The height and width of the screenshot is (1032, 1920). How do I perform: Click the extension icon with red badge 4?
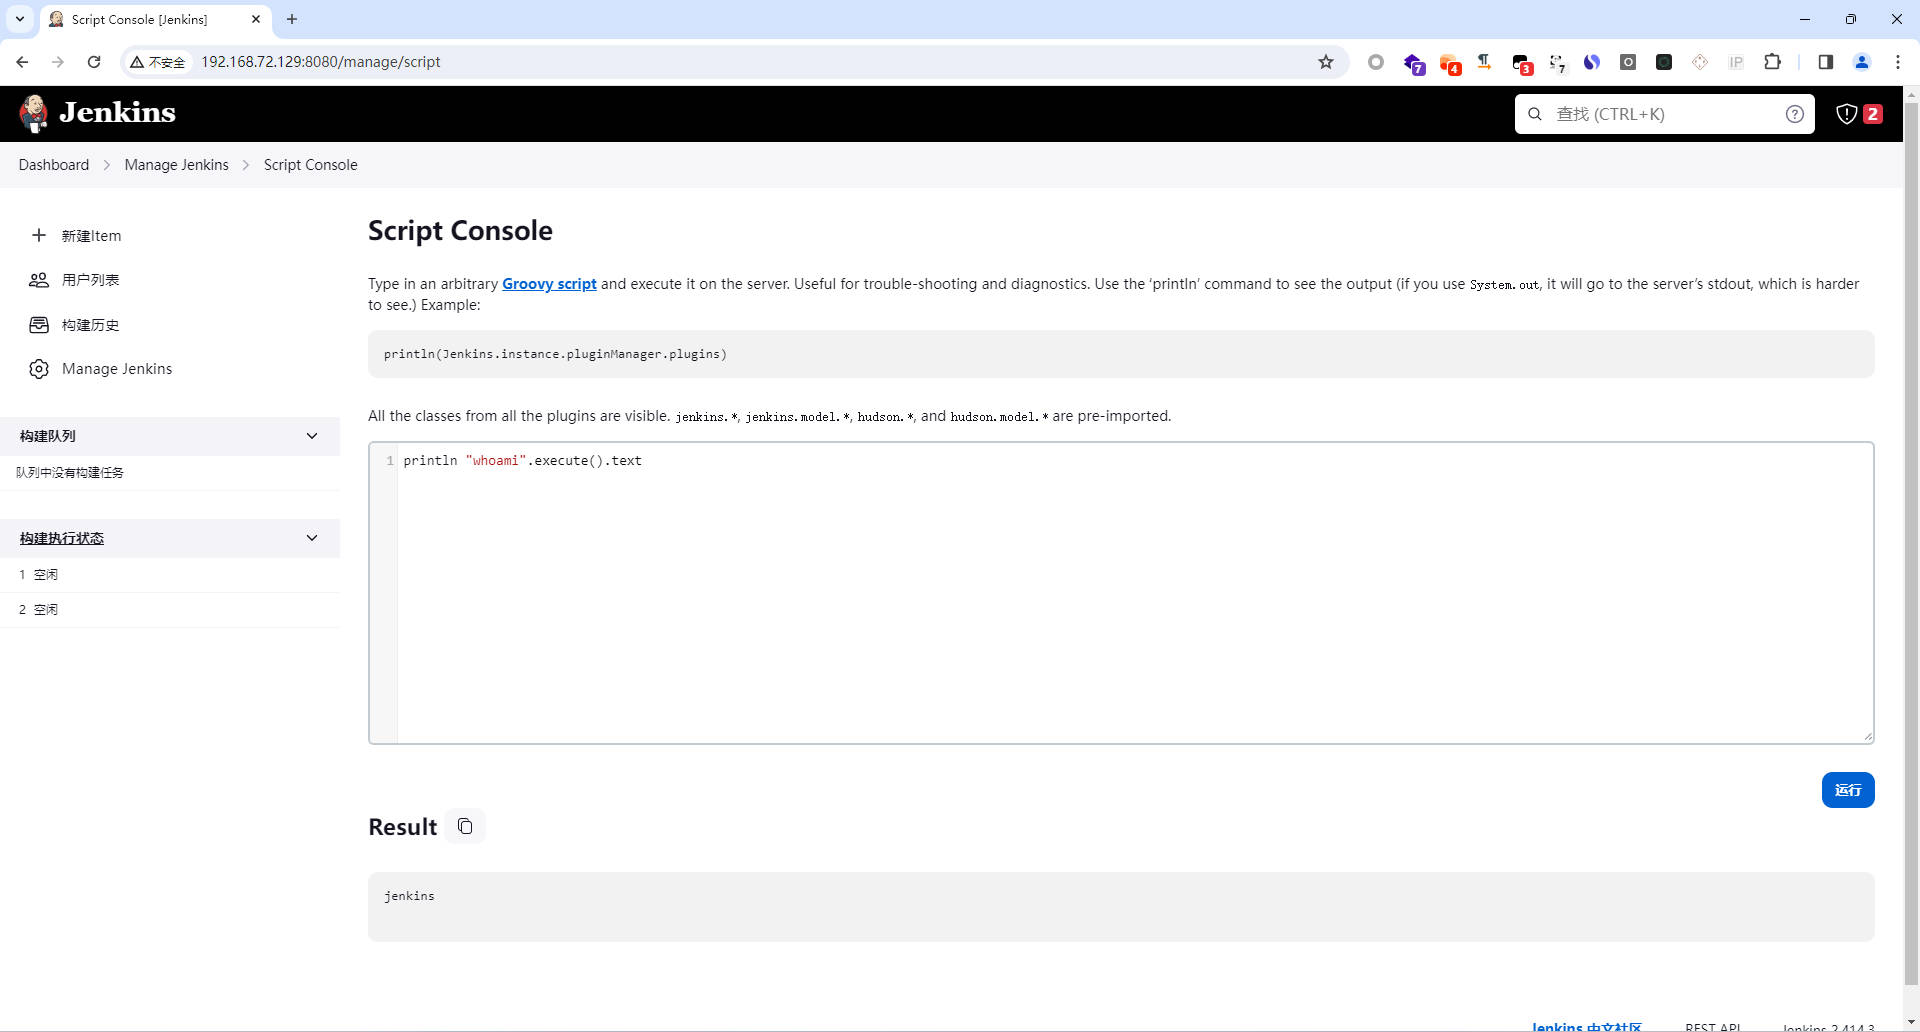[x=1449, y=63]
